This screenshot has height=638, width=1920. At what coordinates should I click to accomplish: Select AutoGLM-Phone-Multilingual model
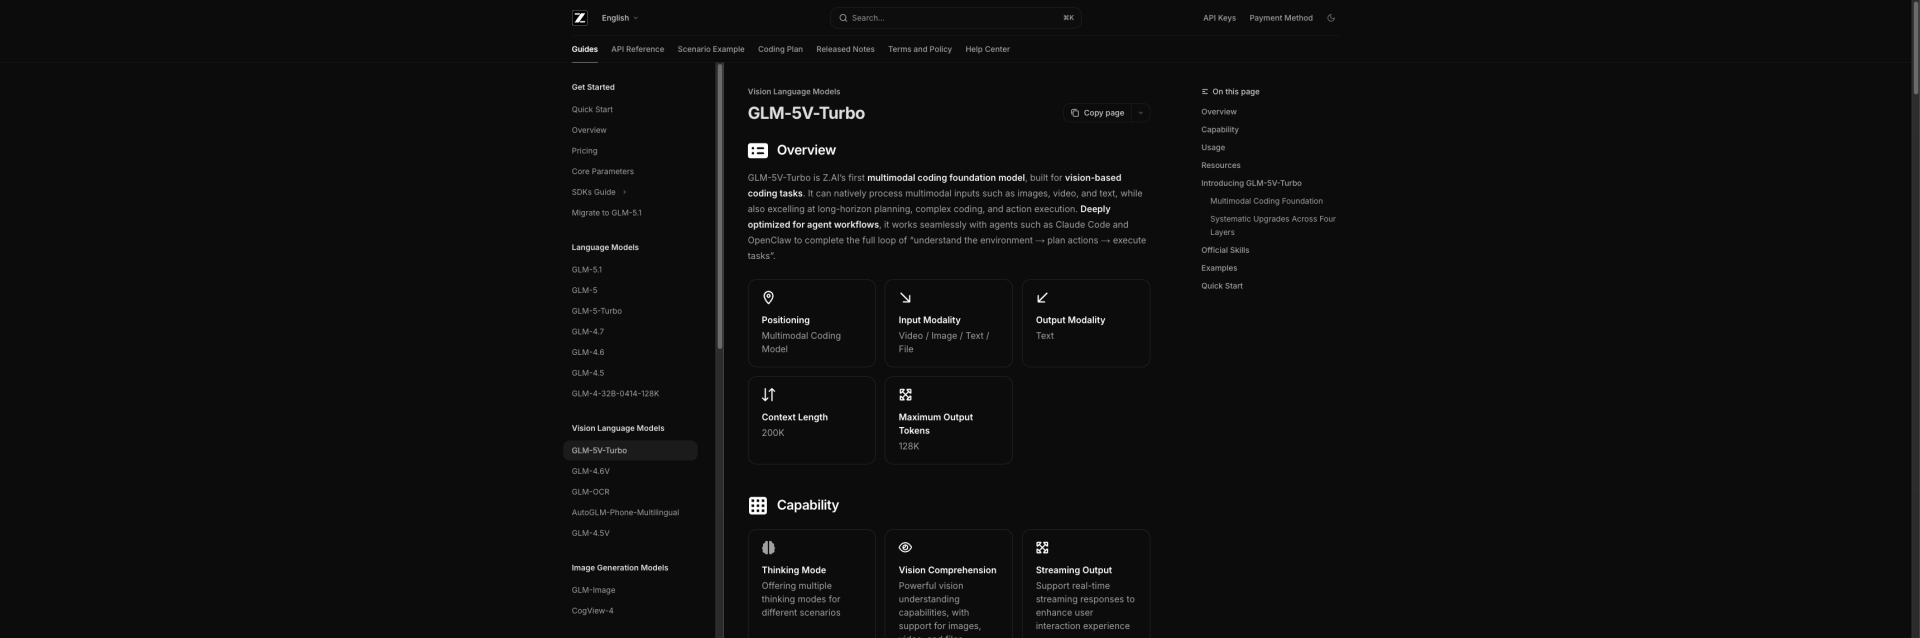(625, 513)
